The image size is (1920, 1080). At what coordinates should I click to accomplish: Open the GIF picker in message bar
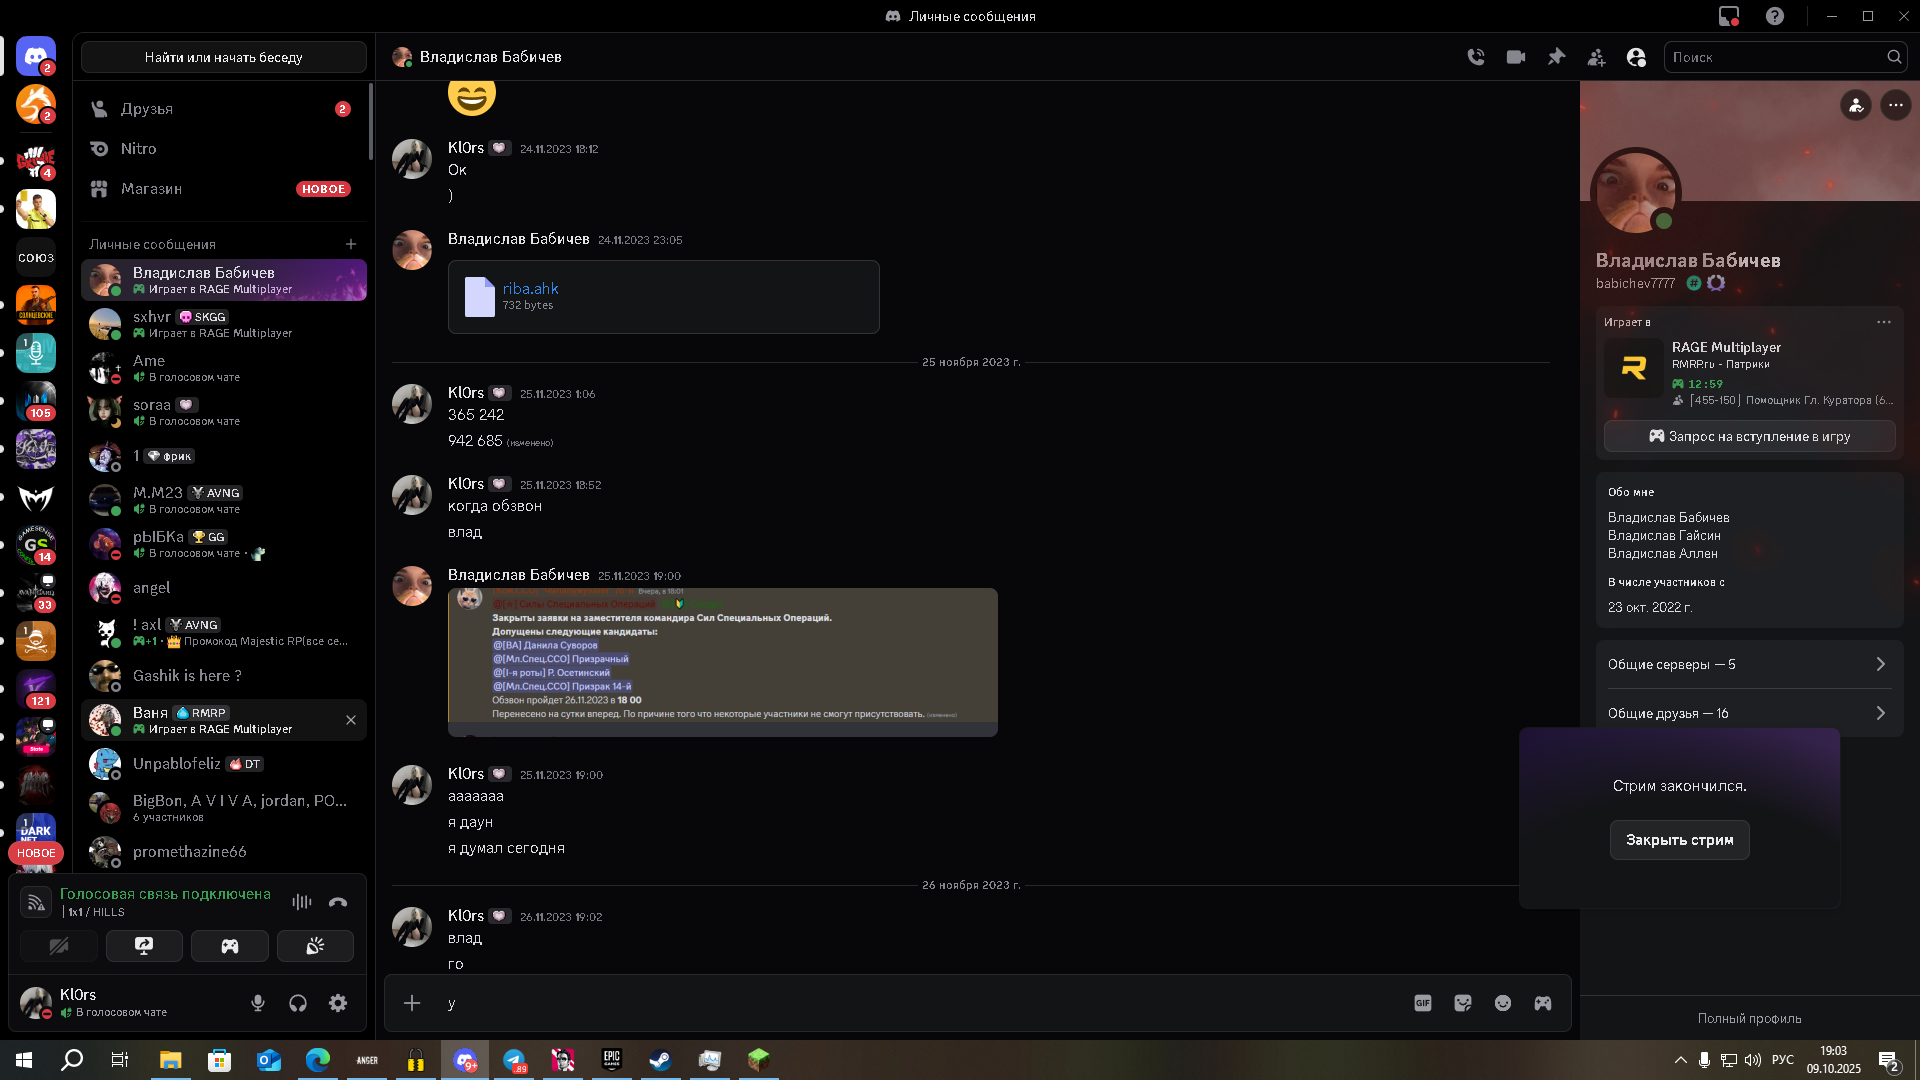click(x=1423, y=1003)
